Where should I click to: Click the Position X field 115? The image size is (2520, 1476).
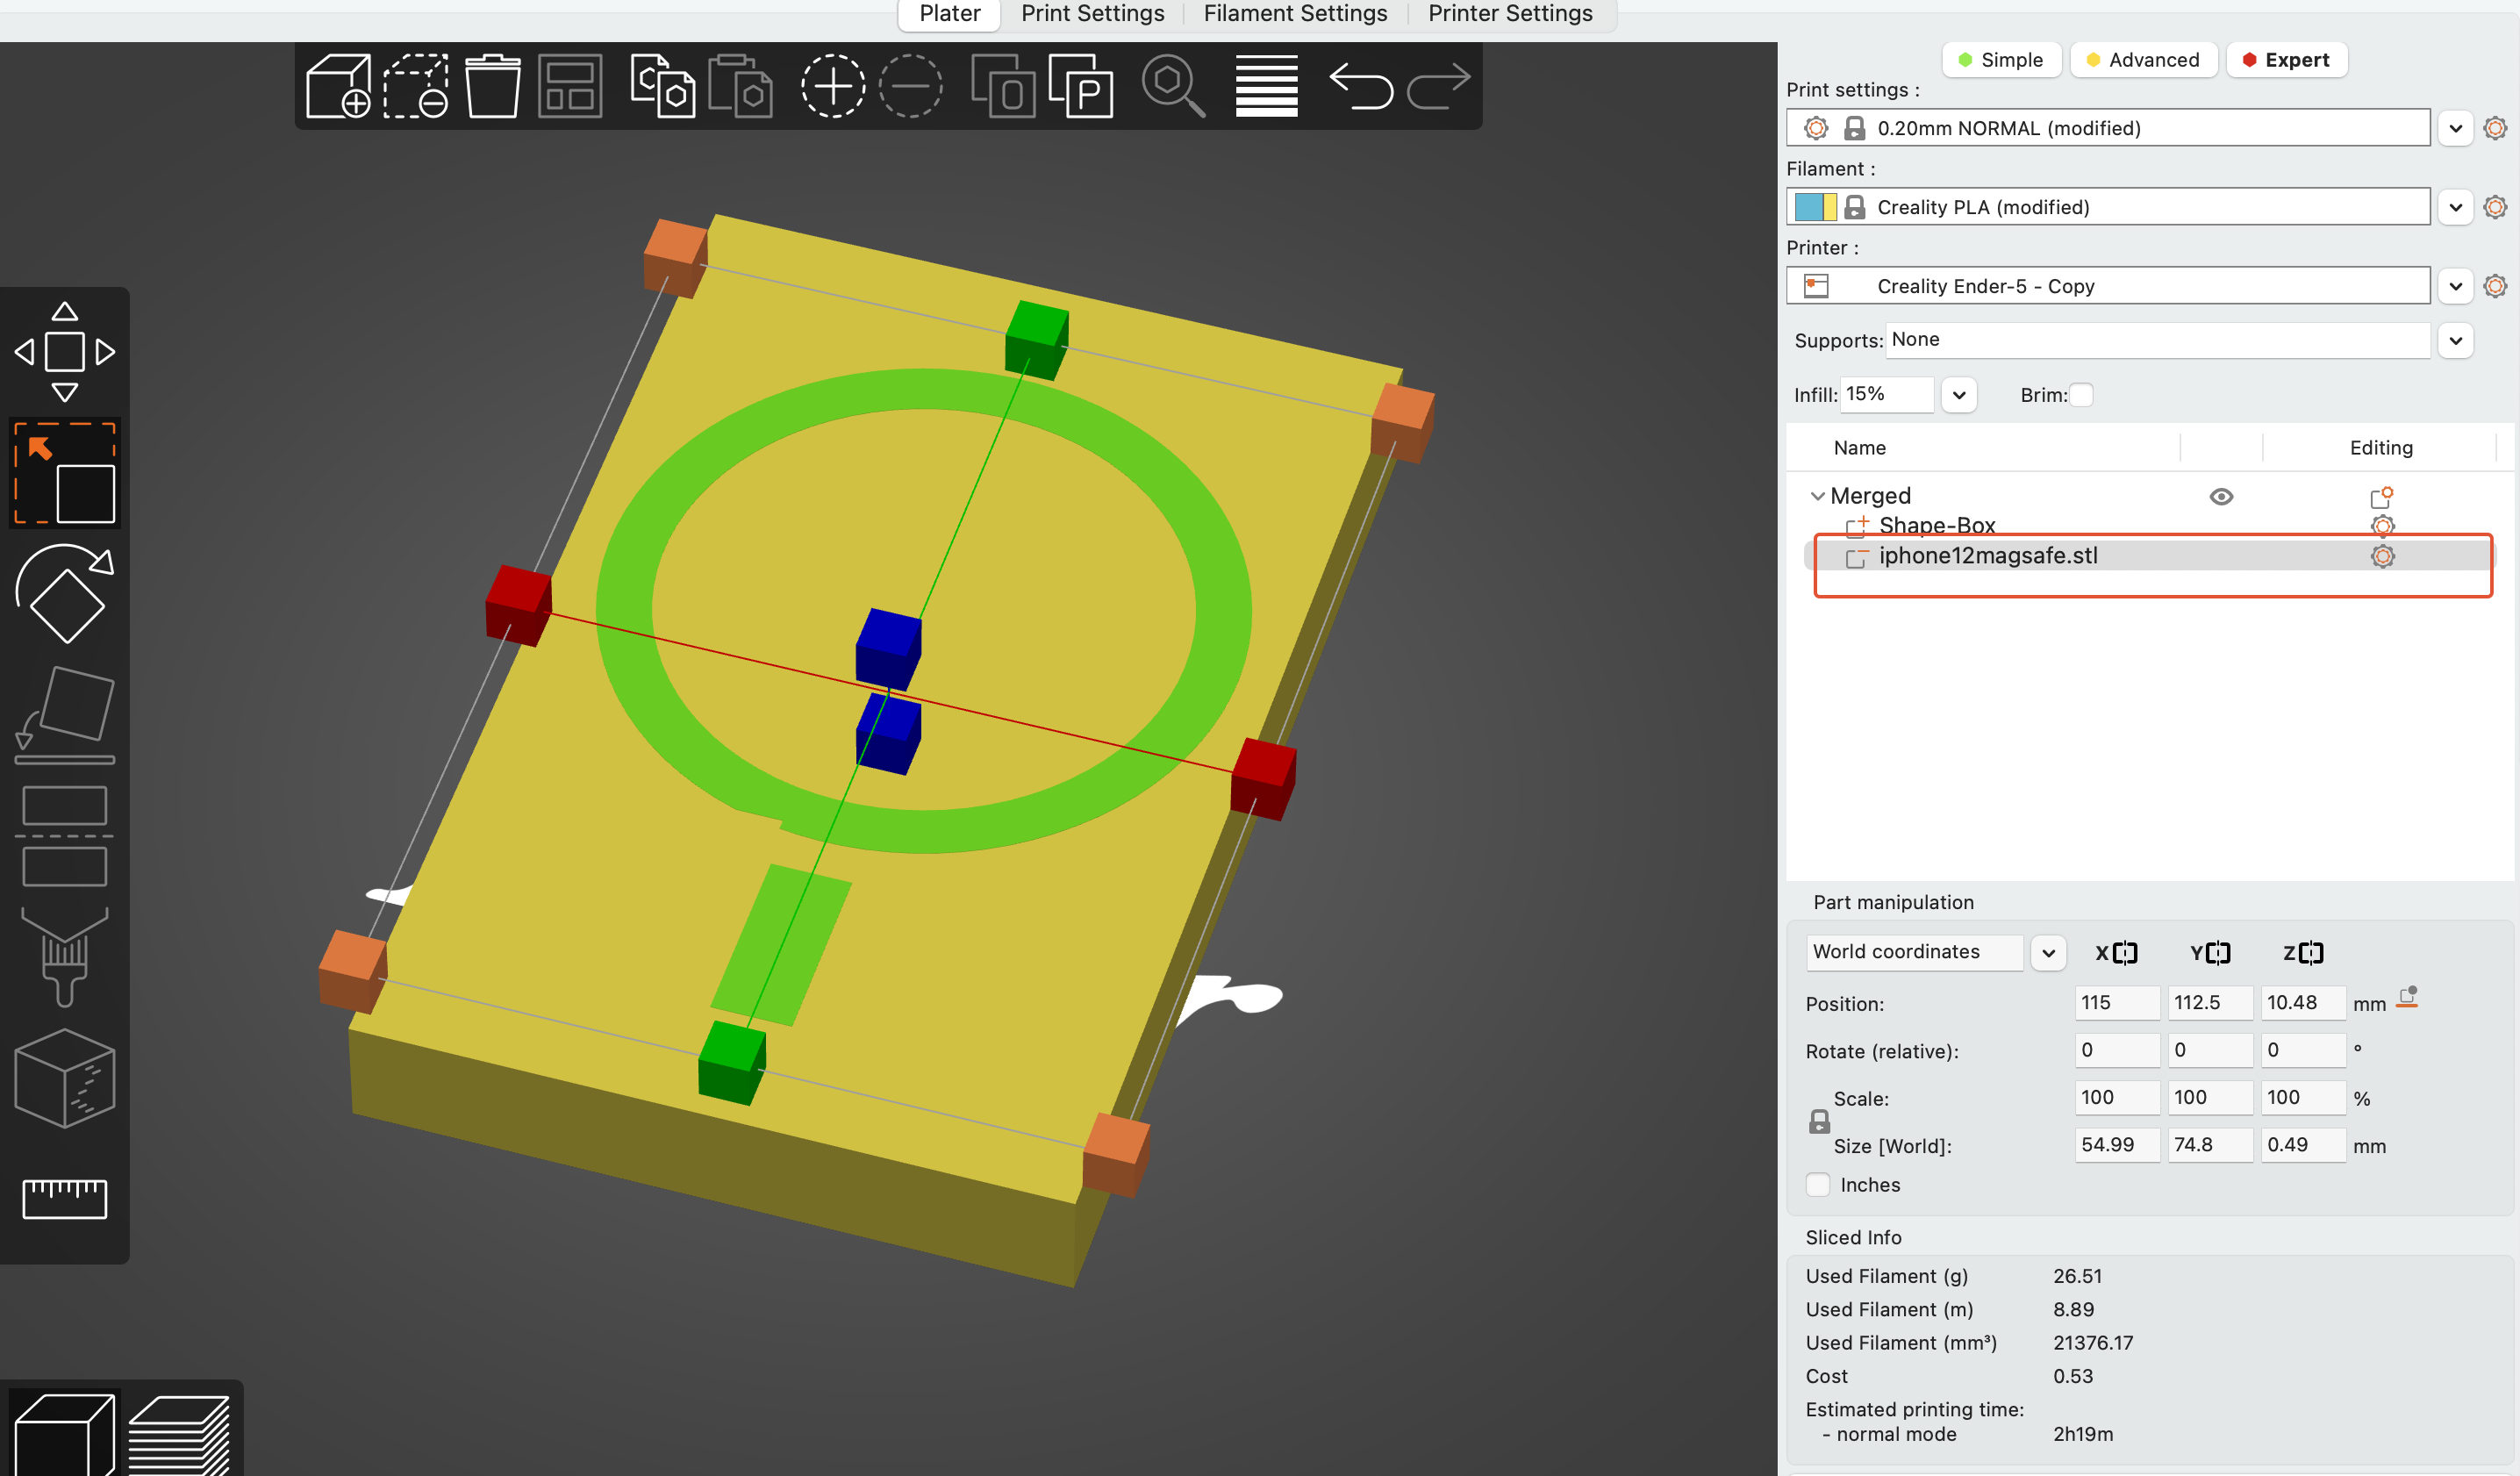coord(2117,1003)
